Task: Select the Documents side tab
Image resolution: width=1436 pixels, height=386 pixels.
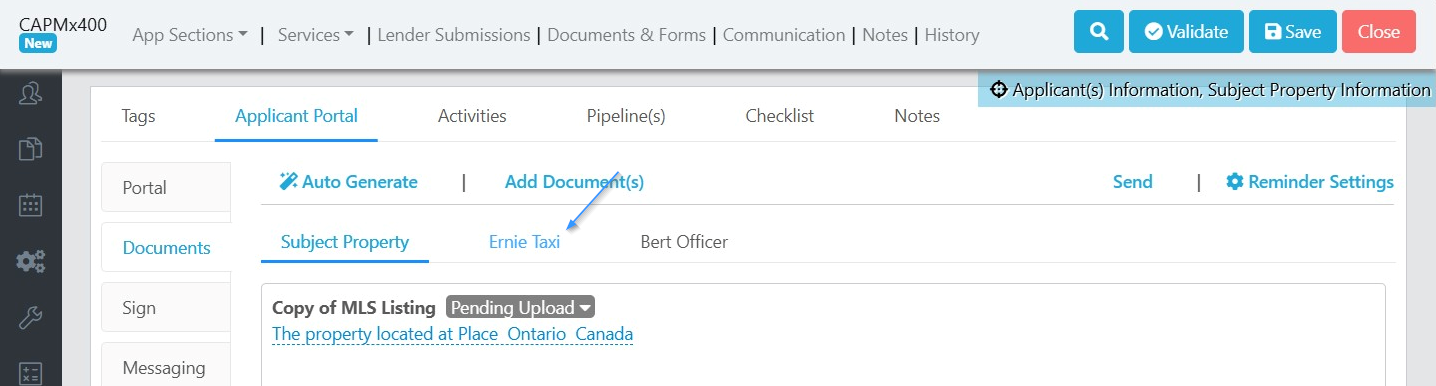Action: 166,248
